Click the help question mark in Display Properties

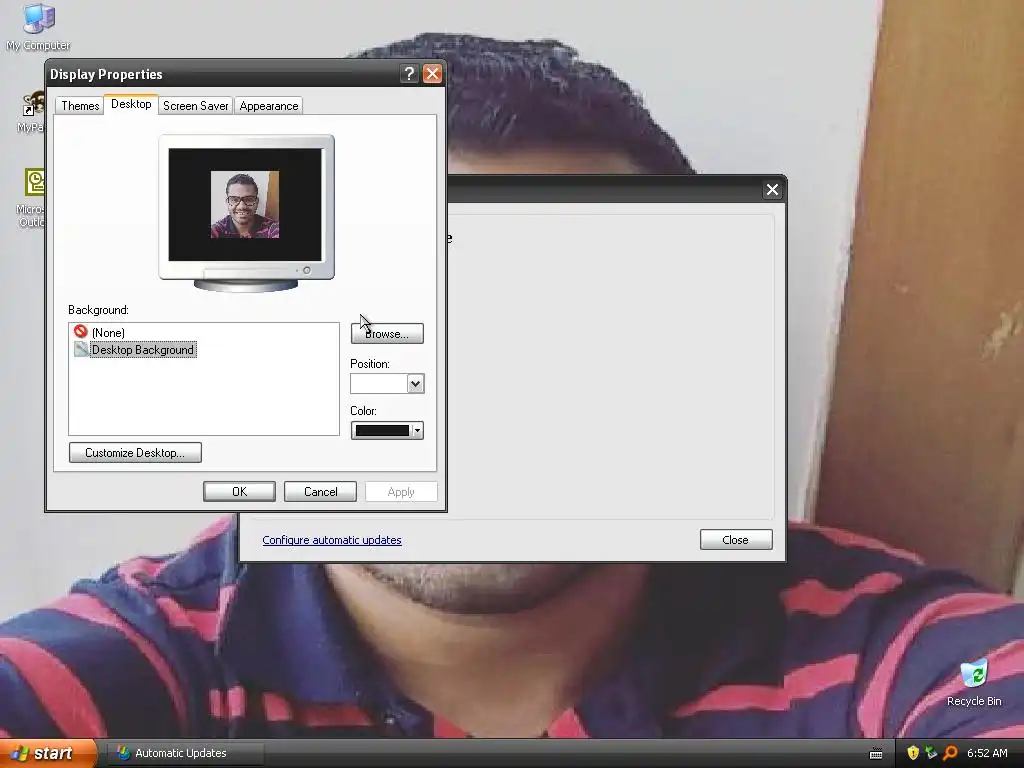coord(409,74)
